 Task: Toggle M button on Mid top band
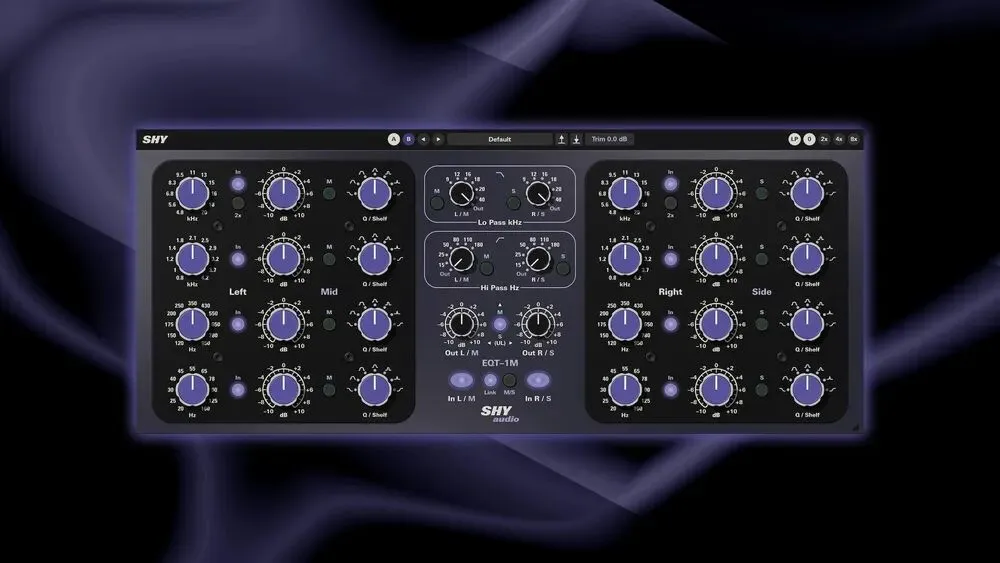329,193
